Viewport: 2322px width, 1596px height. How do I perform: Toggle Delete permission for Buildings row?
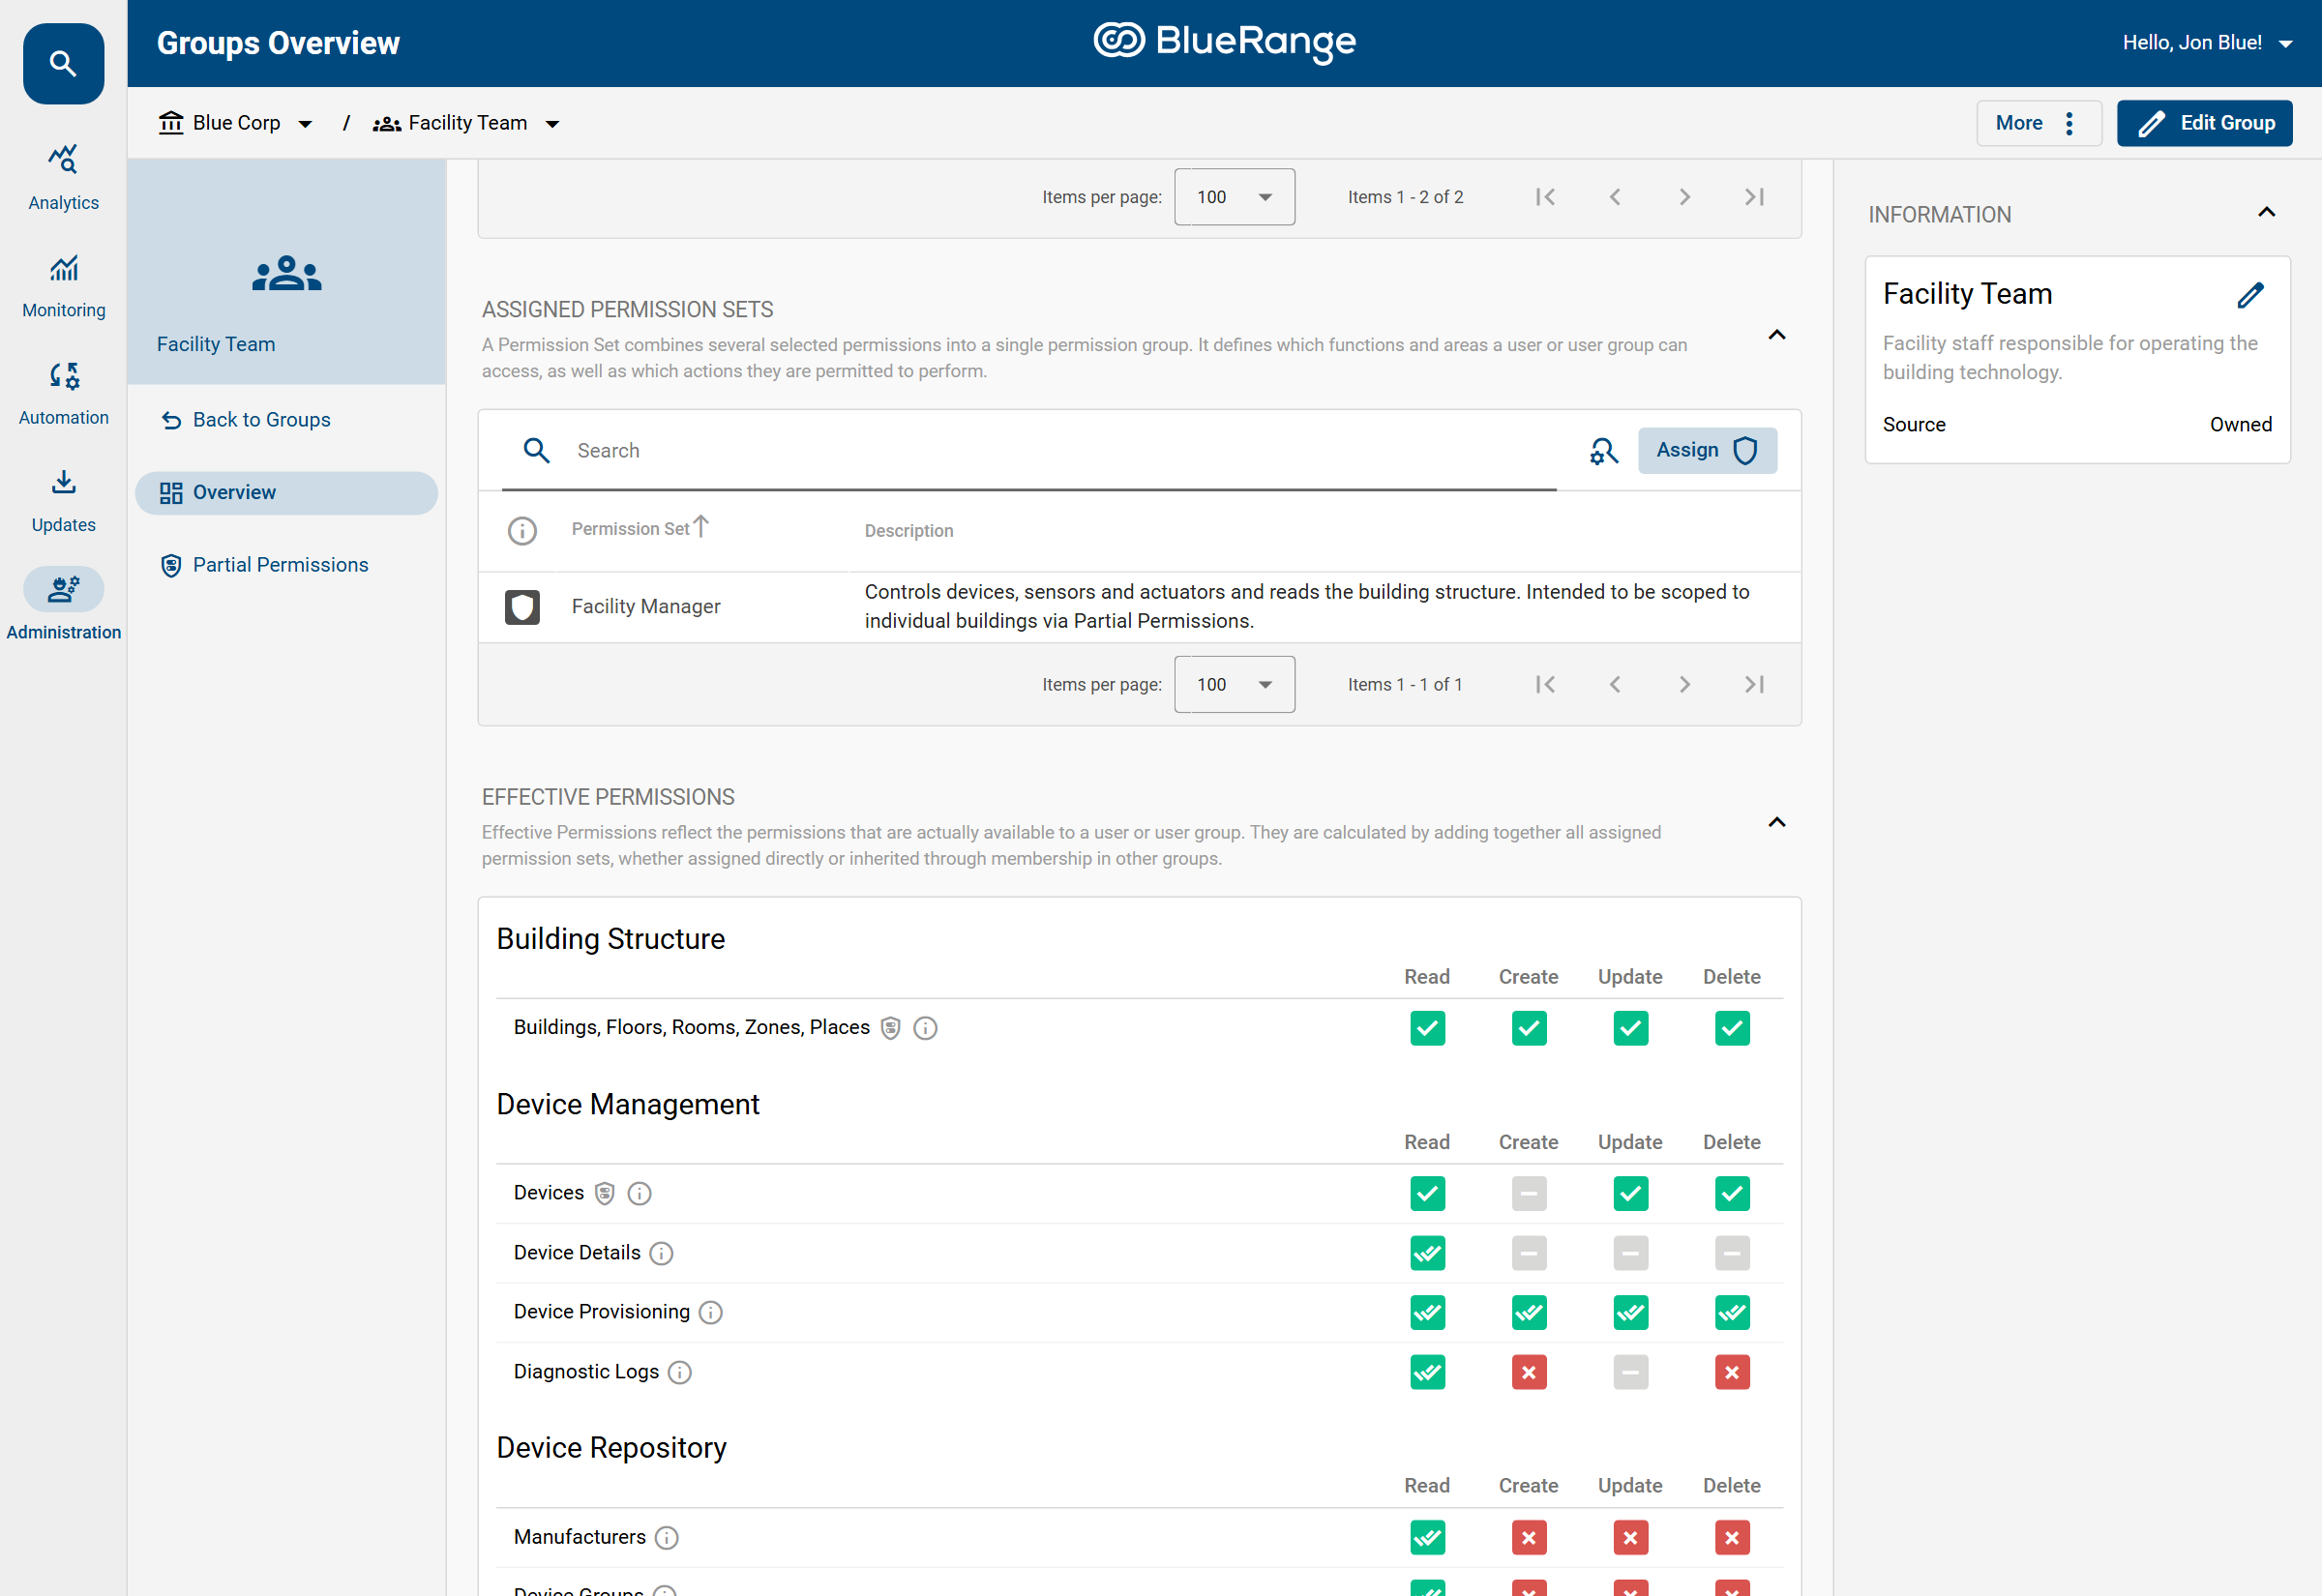tap(1732, 1028)
